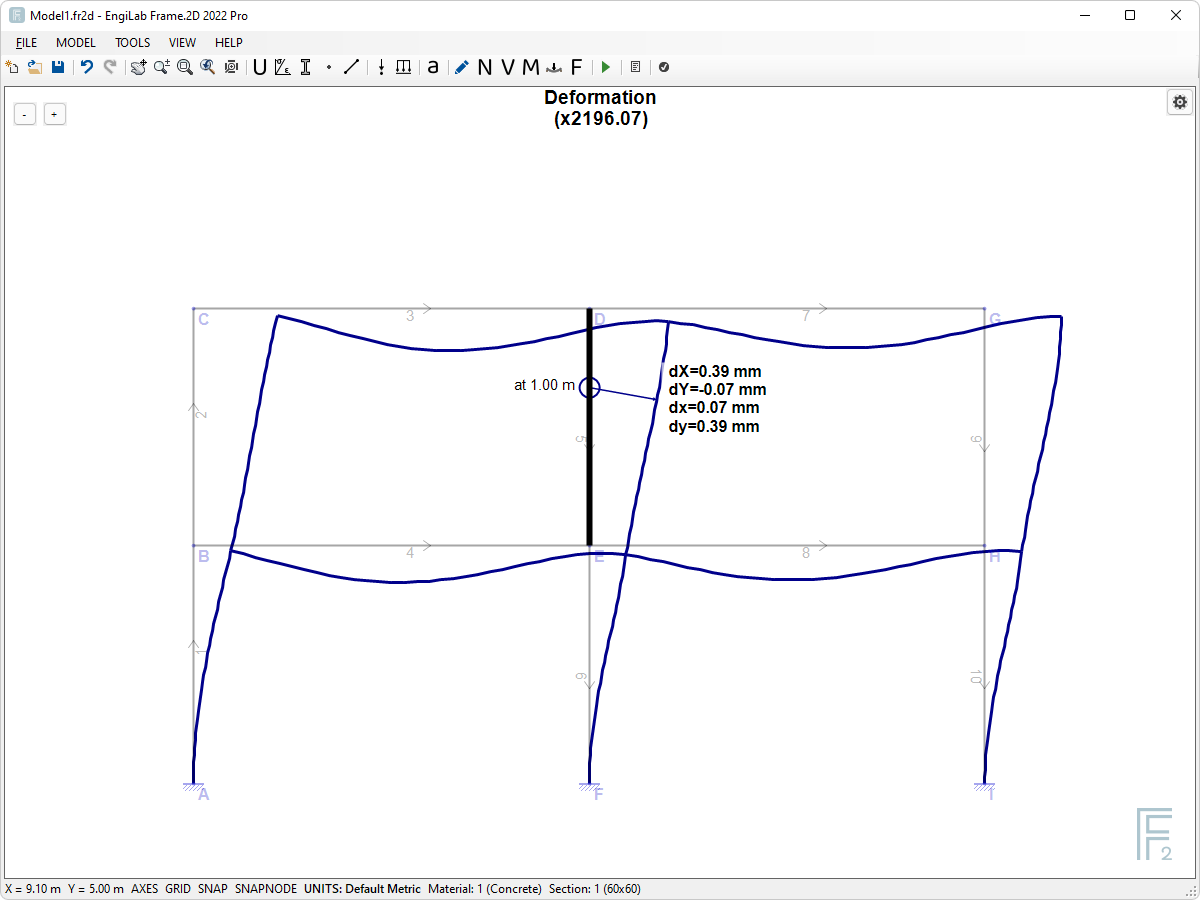This screenshot has width=1200, height=900.
Task: Show the V shear force diagram
Action: click(507, 67)
